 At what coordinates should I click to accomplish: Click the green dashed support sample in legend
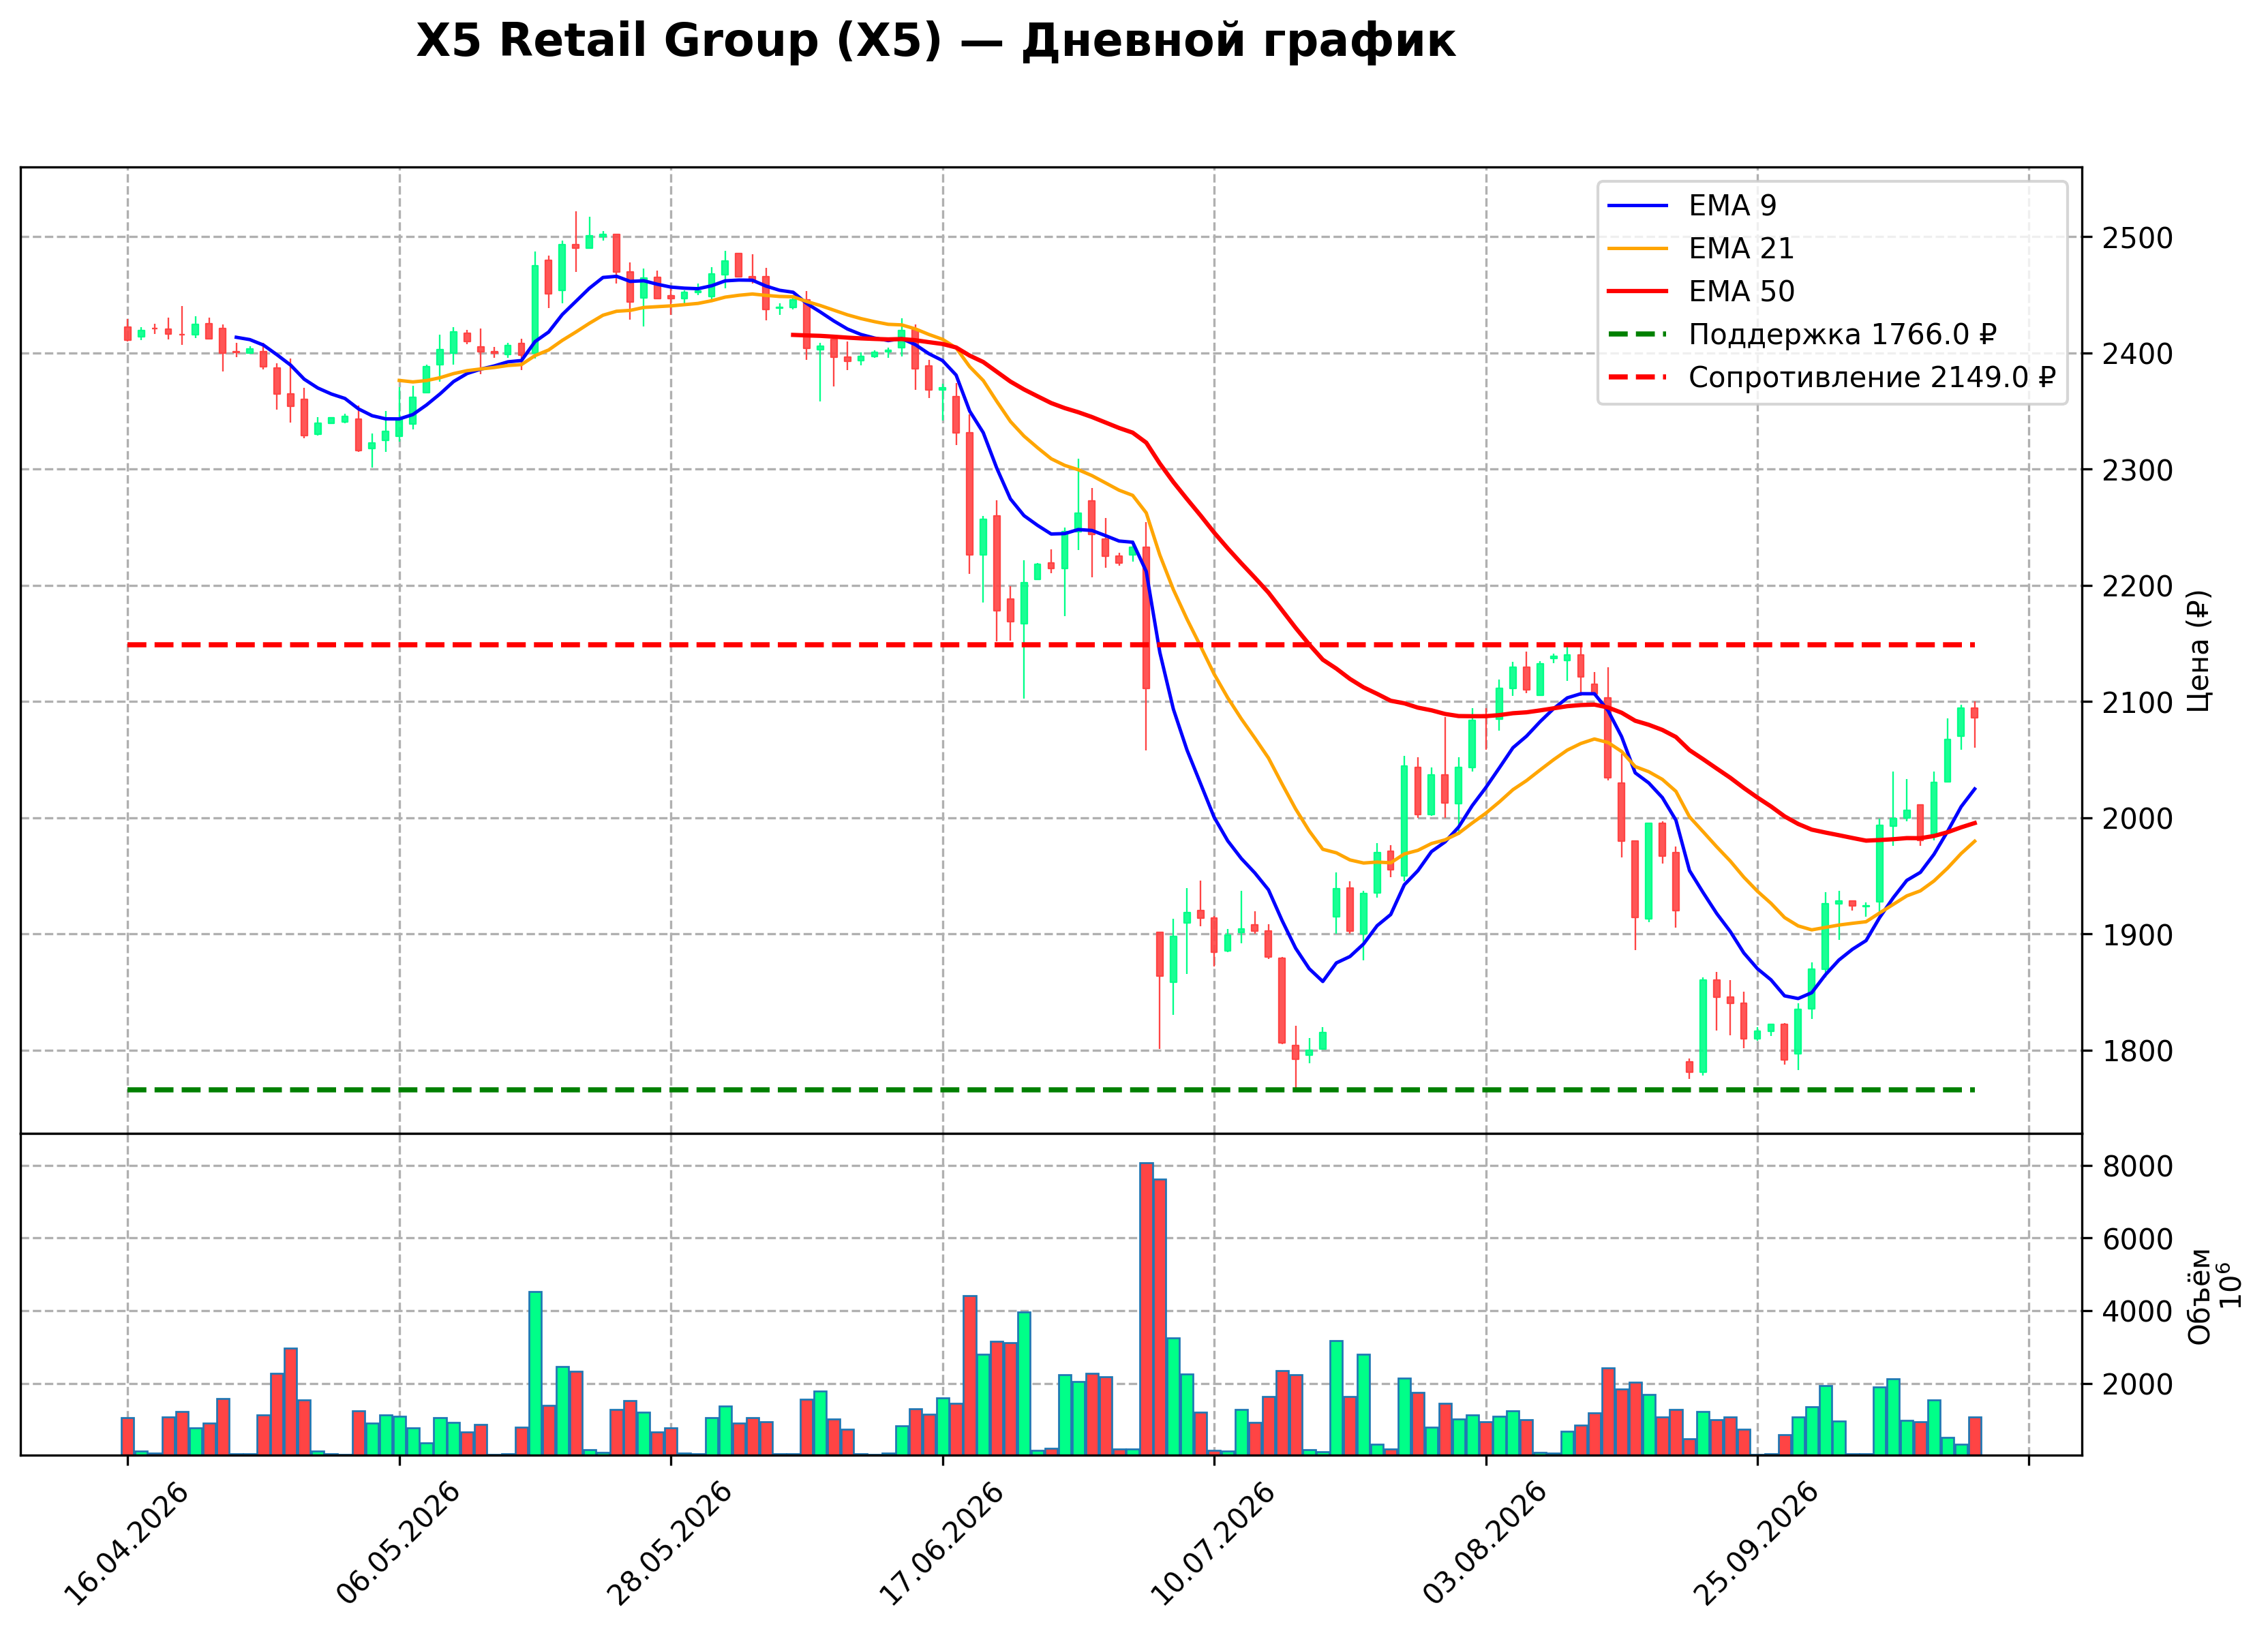point(1638,334)
